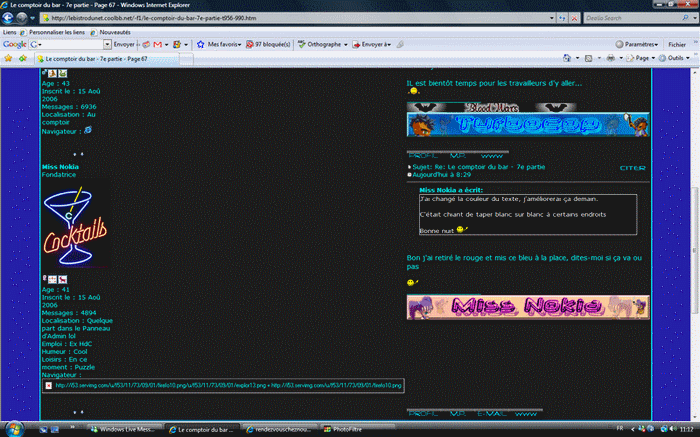Open the Page menu
Viewport: 700px width, 437px height.
[x=641, y=58]
